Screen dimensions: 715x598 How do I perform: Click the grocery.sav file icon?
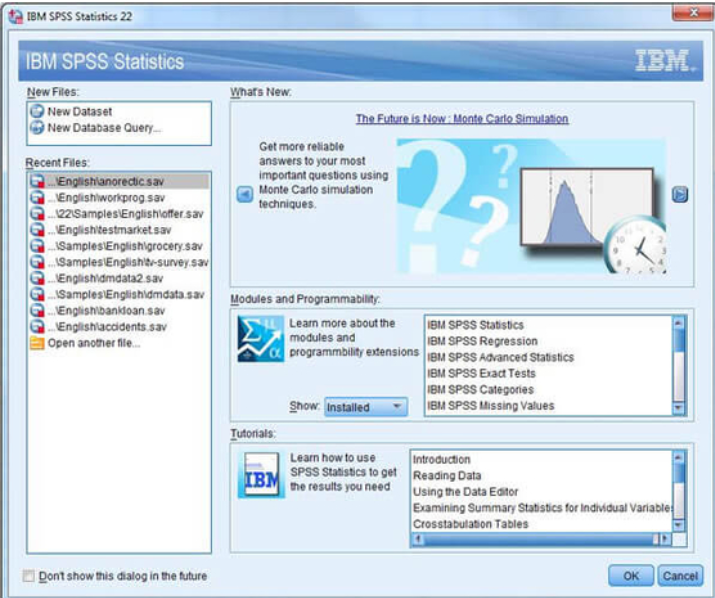[x=37, y=246]
